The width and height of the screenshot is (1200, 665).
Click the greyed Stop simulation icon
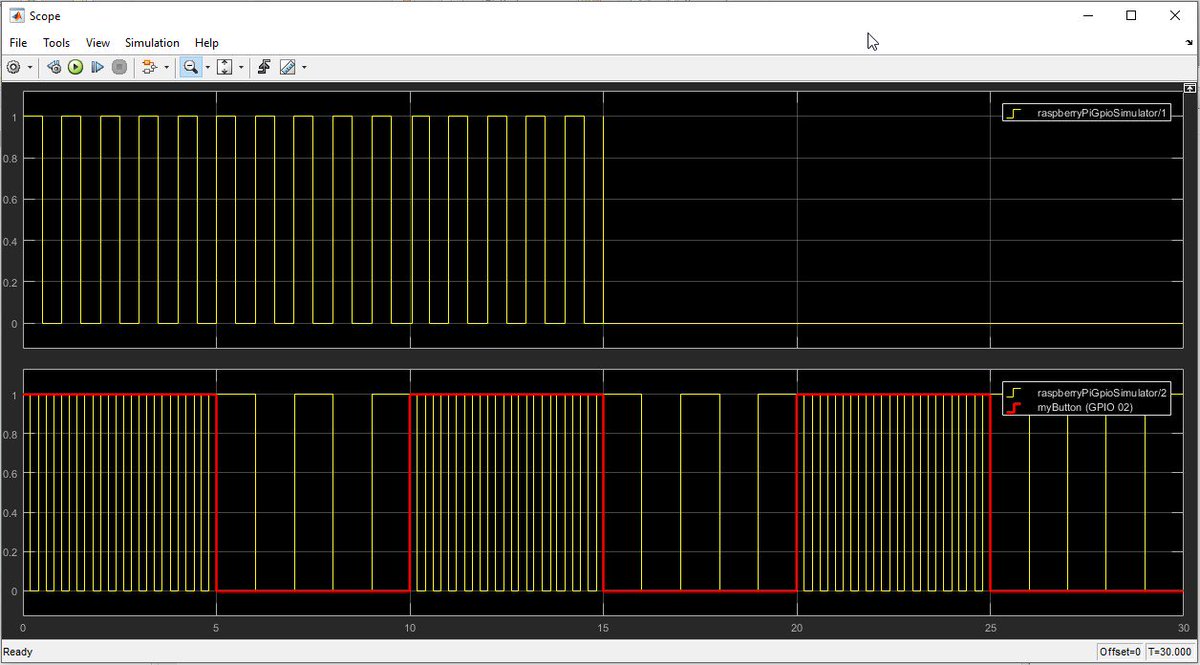coord(120,67)
